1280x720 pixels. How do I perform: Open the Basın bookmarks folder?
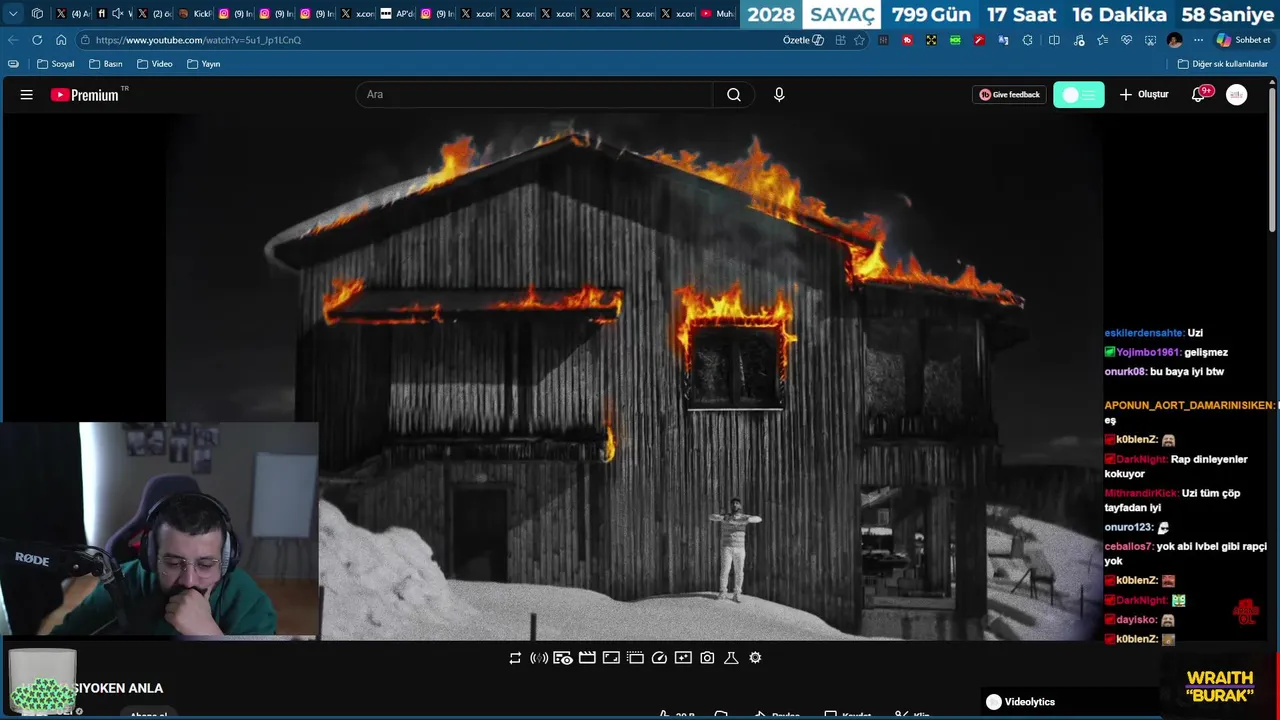(106, 64)
